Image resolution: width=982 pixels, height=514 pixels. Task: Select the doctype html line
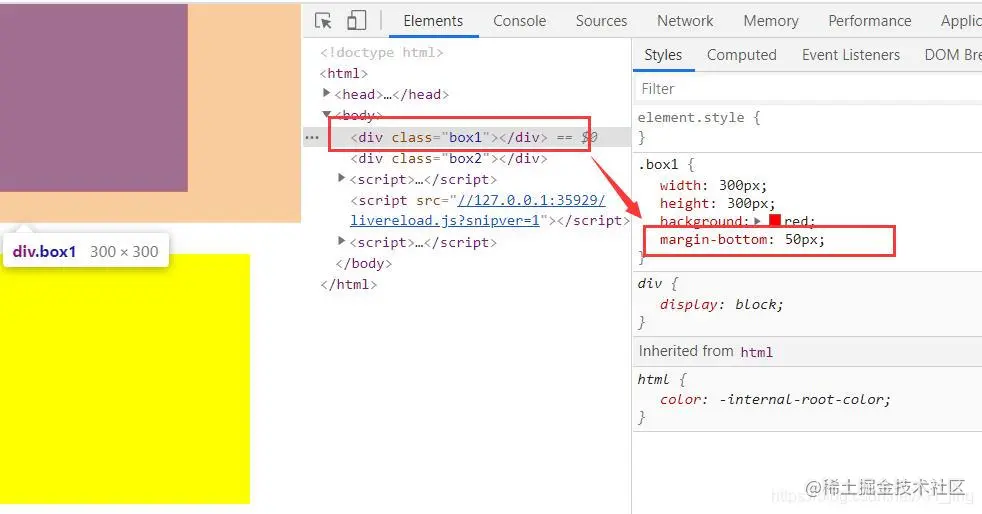click(x=381, y=53)
